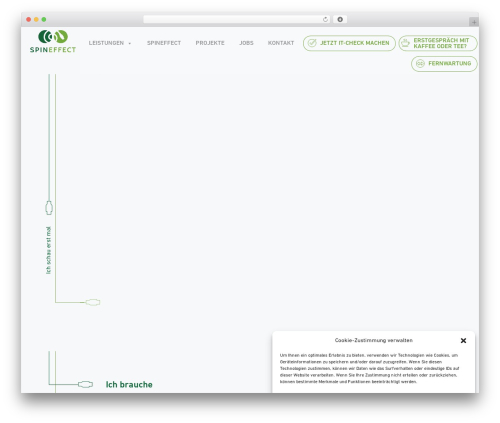Image resolution: width=500 pixels, height=423 pixels.
Task: Open a new browser tab with plus
Action: pyautogui.click(x=474, y=22)
